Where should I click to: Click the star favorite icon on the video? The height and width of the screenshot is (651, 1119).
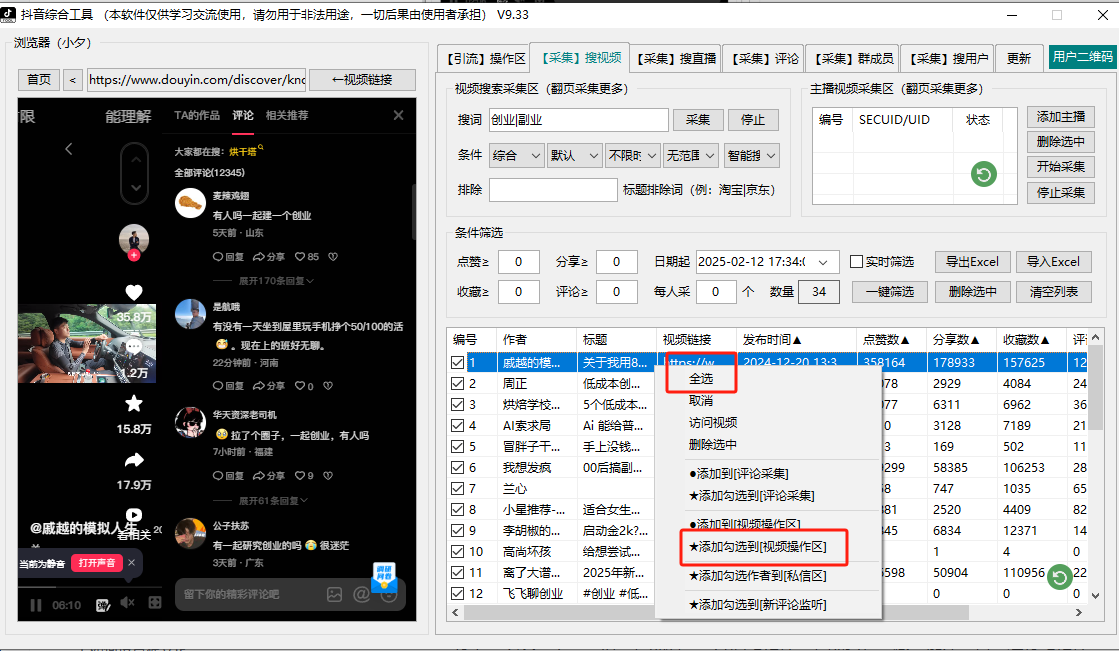coord(133,404)
